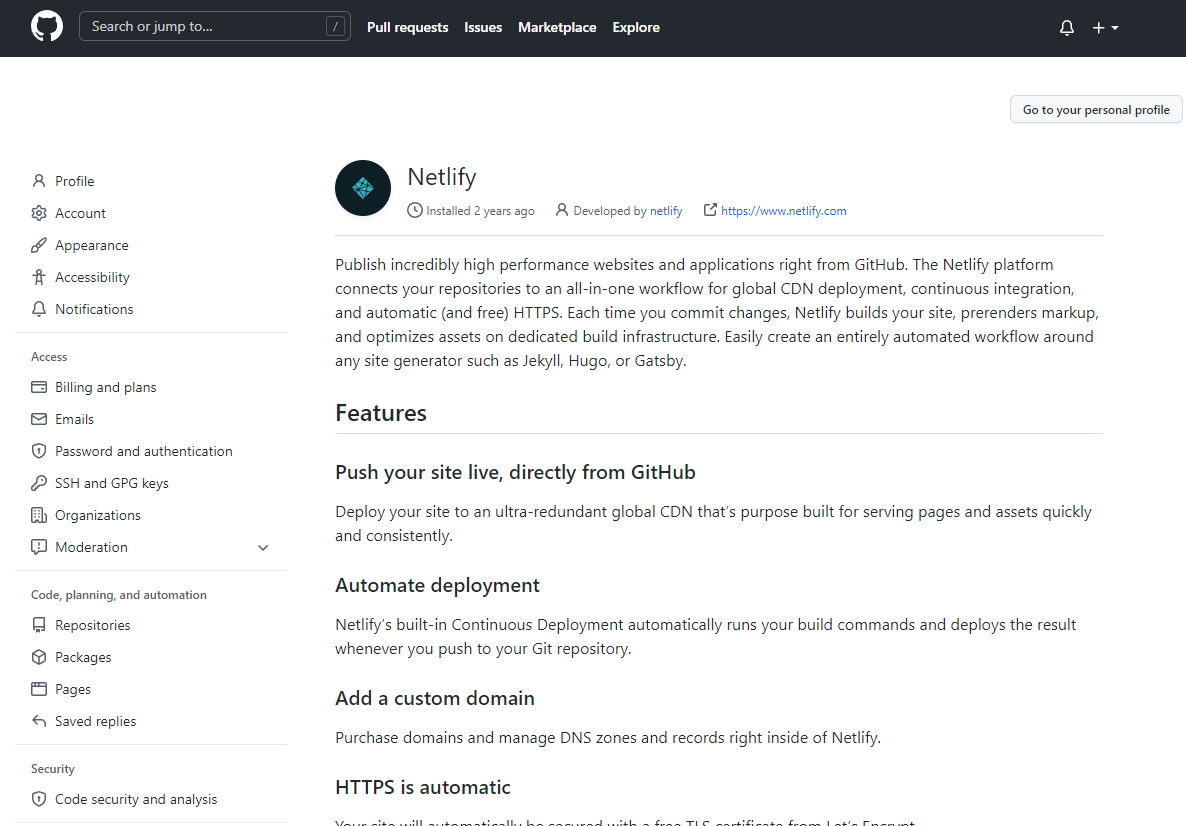Click the Netlify app logo

click(363, 188)
